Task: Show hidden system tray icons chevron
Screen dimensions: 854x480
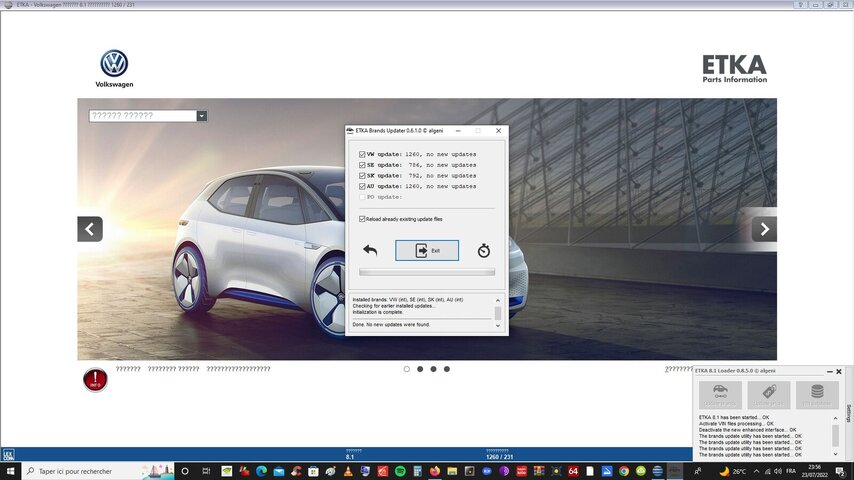Action: pos(757,471)
